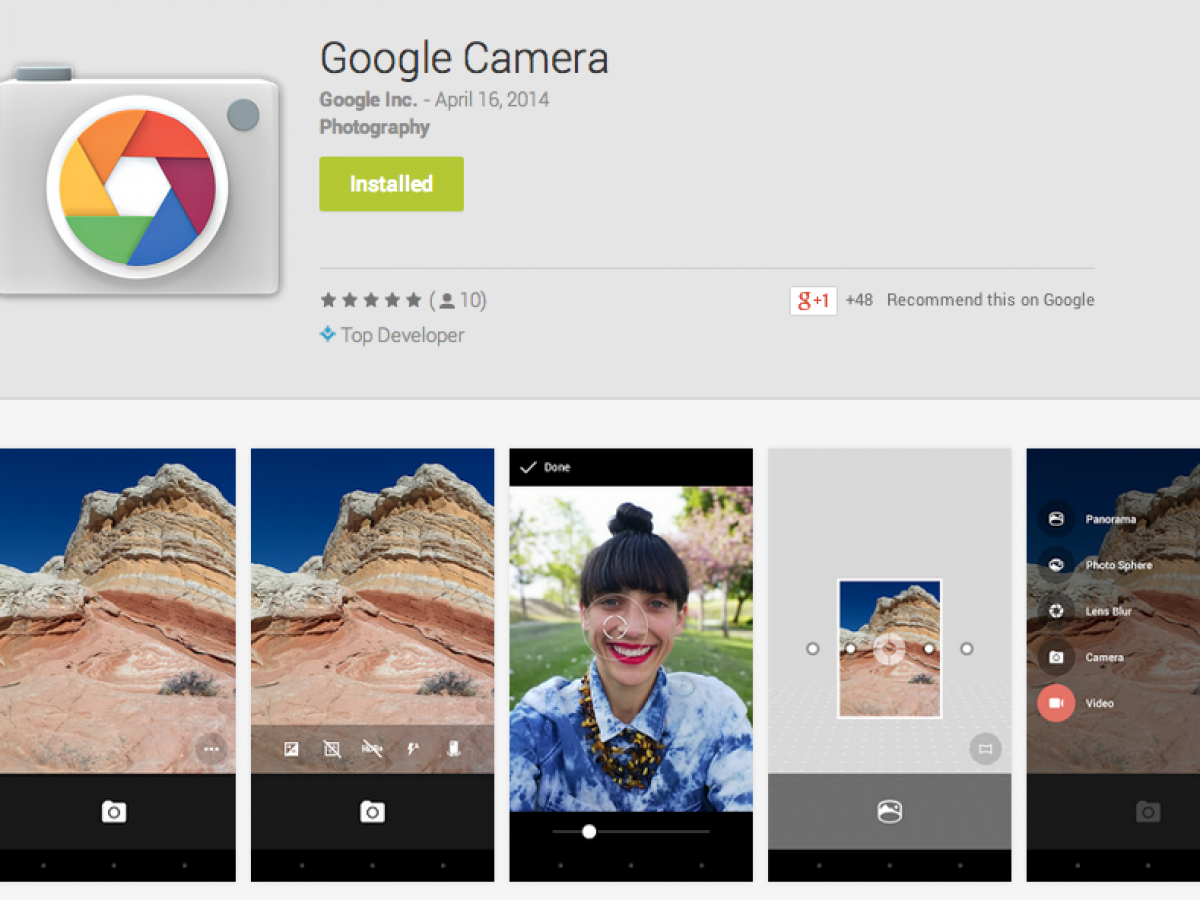This screenshot has height=900, width=1200.
Task: Tap the red Video mode button
Action: tap(1055, 703)
